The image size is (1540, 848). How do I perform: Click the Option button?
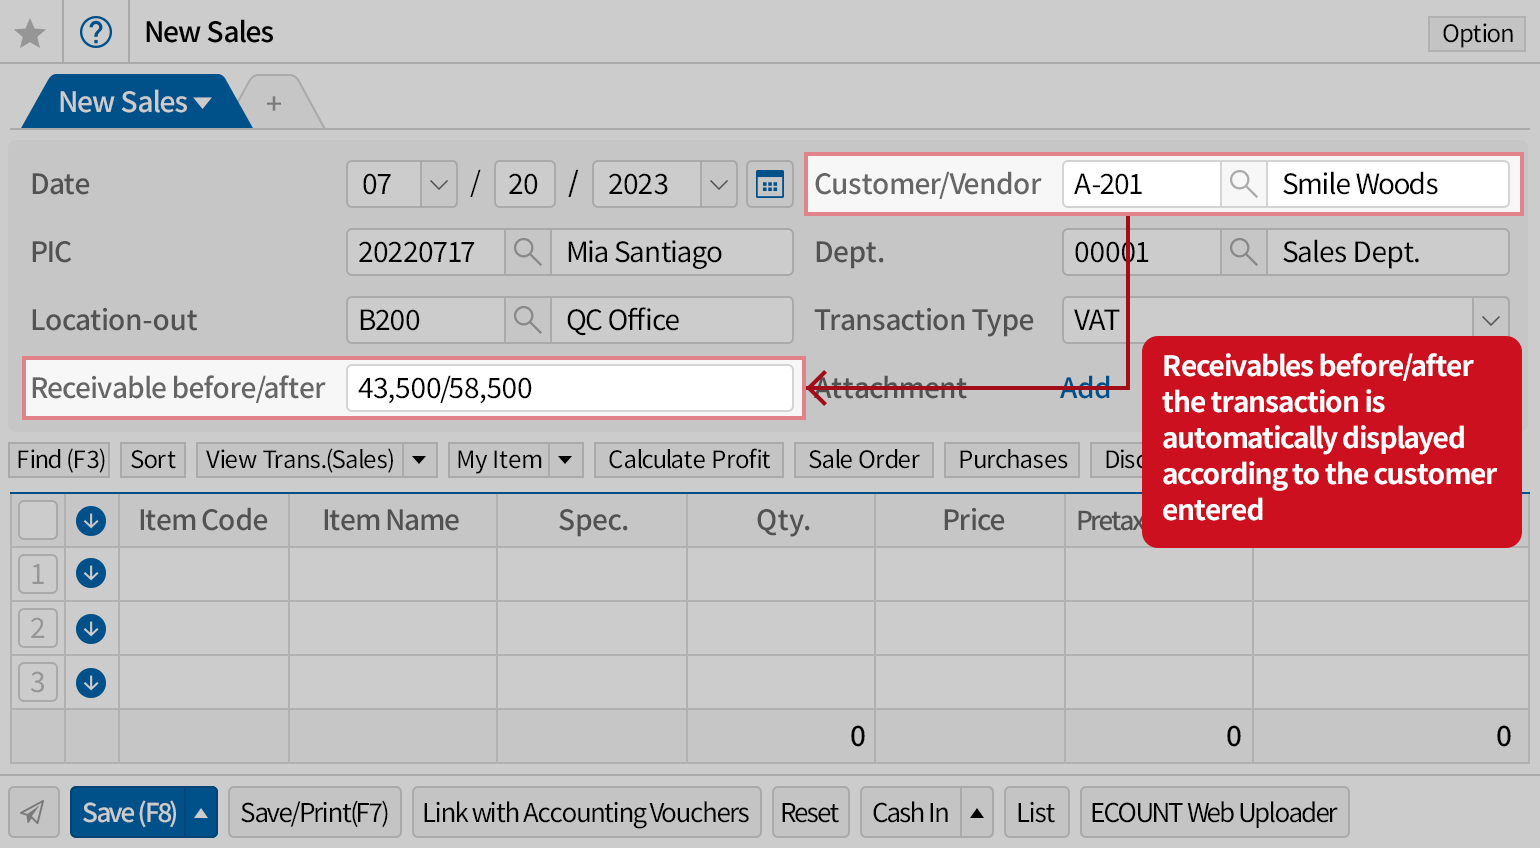click(1476, 34)
